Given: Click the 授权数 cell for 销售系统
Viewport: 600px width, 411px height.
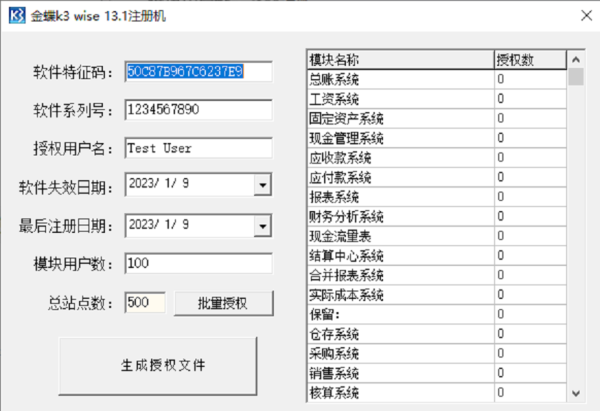Looking at the screenshot, I should [x=530, y=373].
